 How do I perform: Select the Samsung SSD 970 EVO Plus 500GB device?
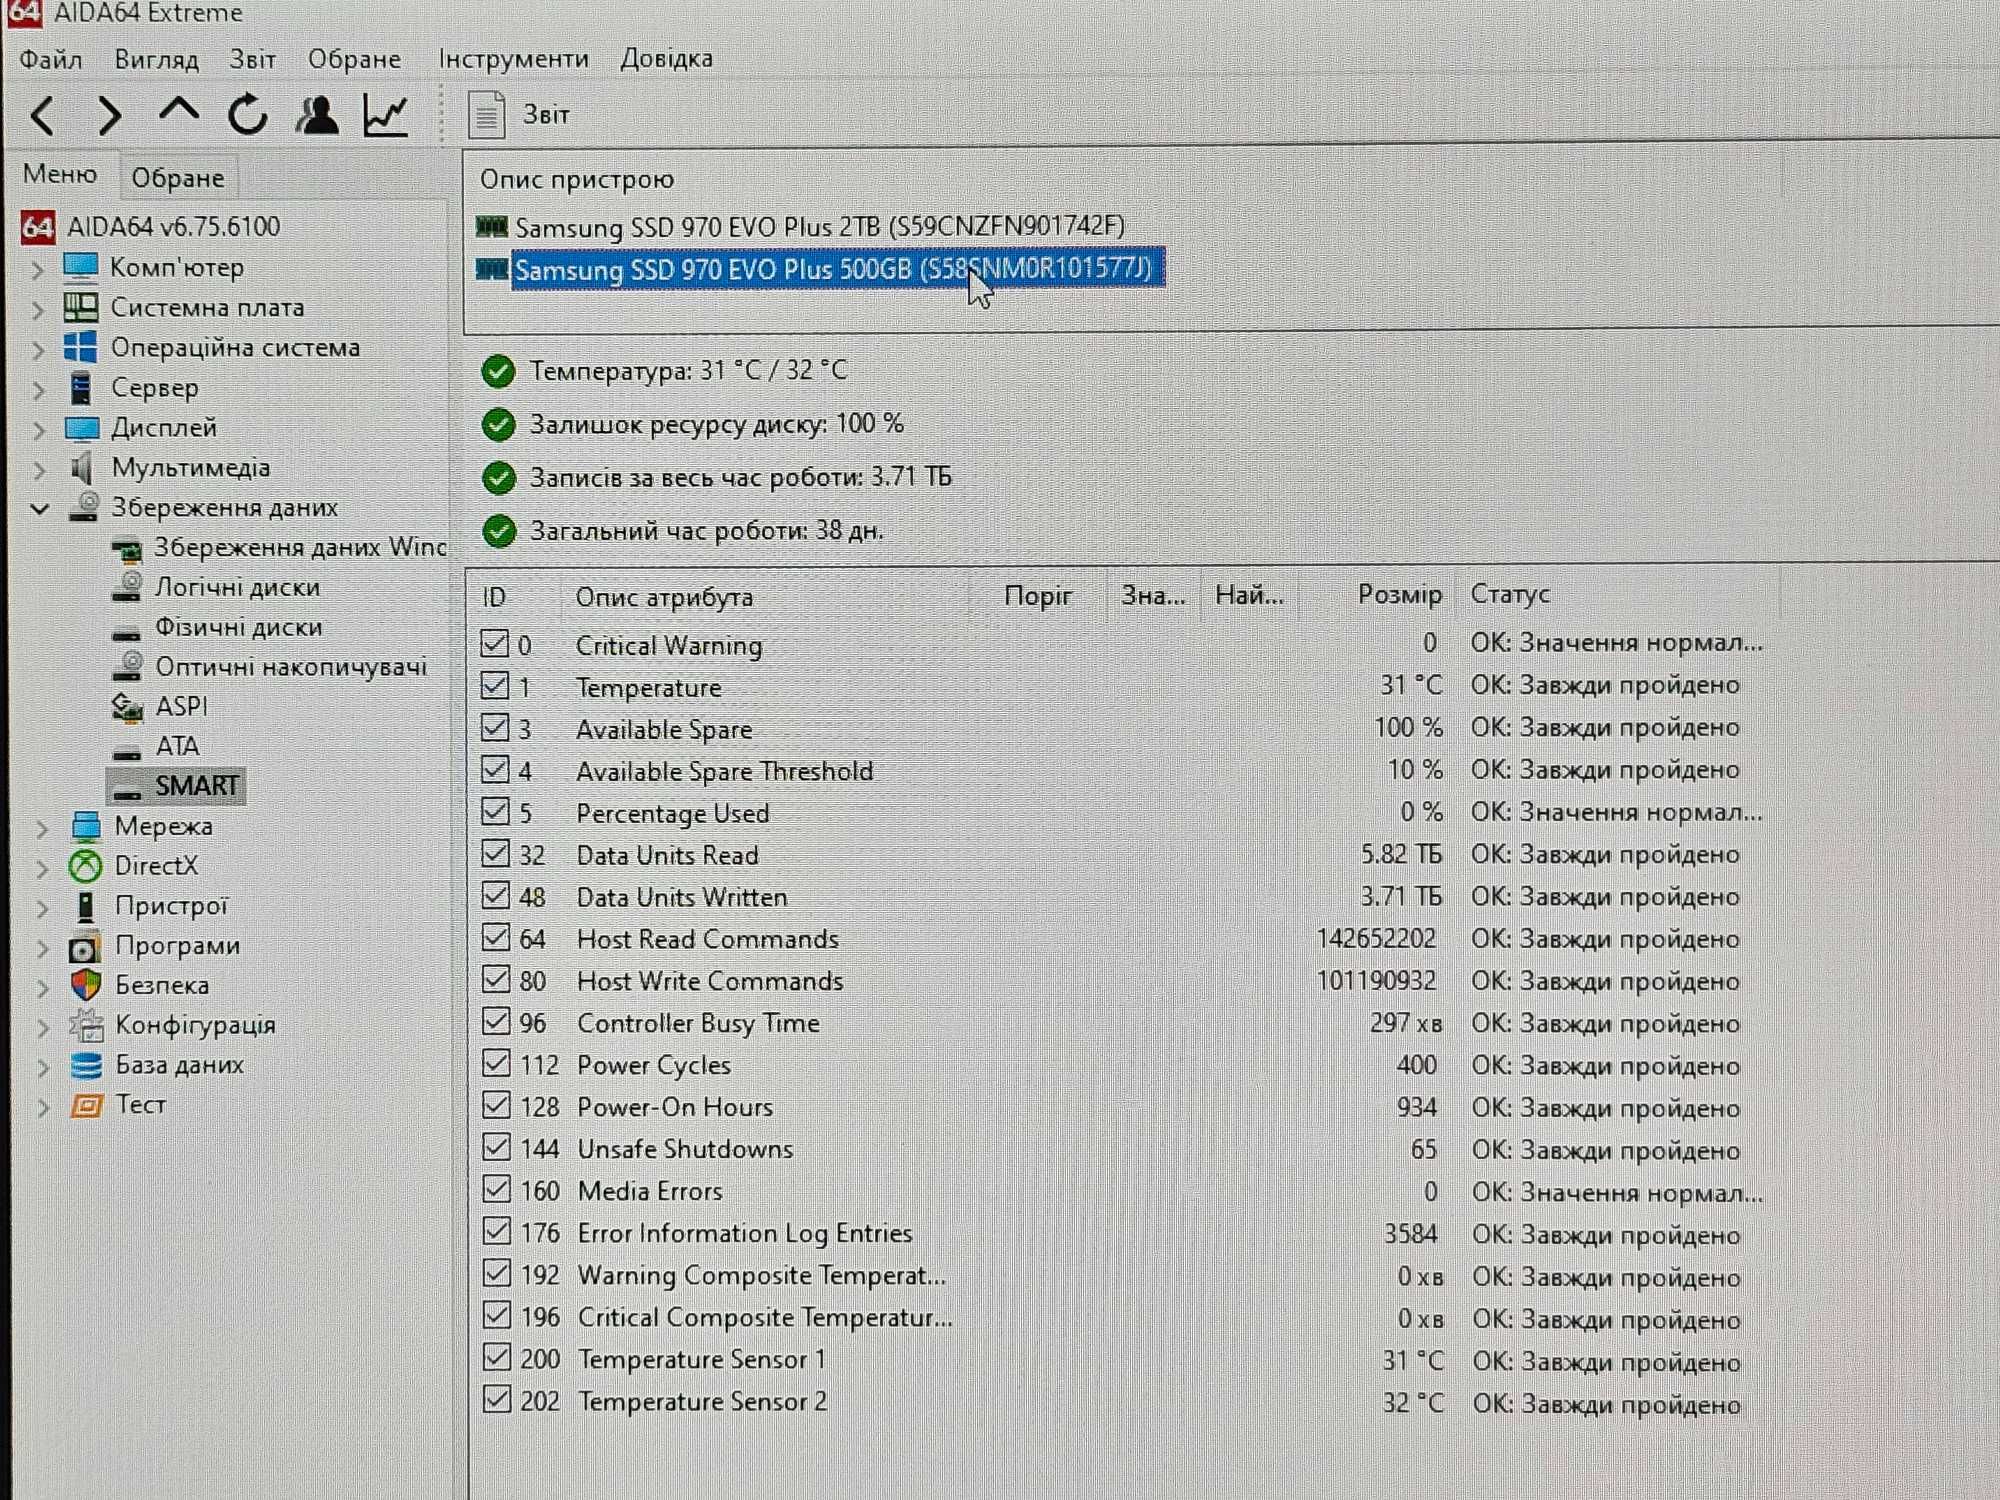point(837,269)
